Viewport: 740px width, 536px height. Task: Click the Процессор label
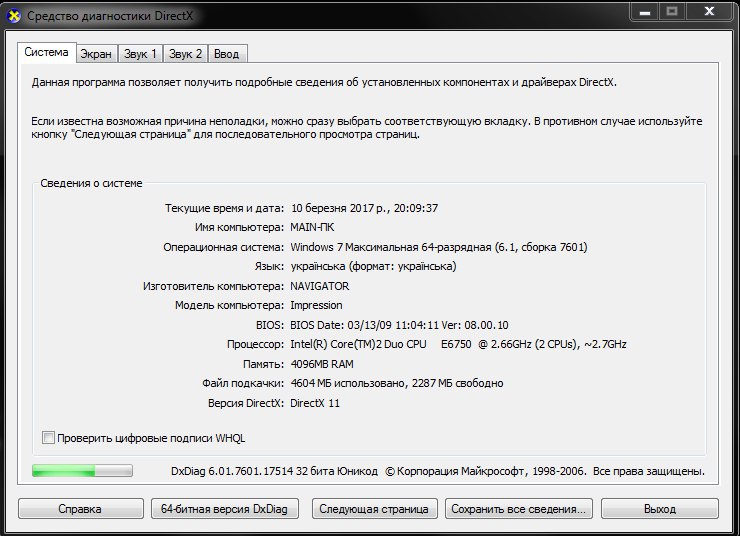(255, 344)
